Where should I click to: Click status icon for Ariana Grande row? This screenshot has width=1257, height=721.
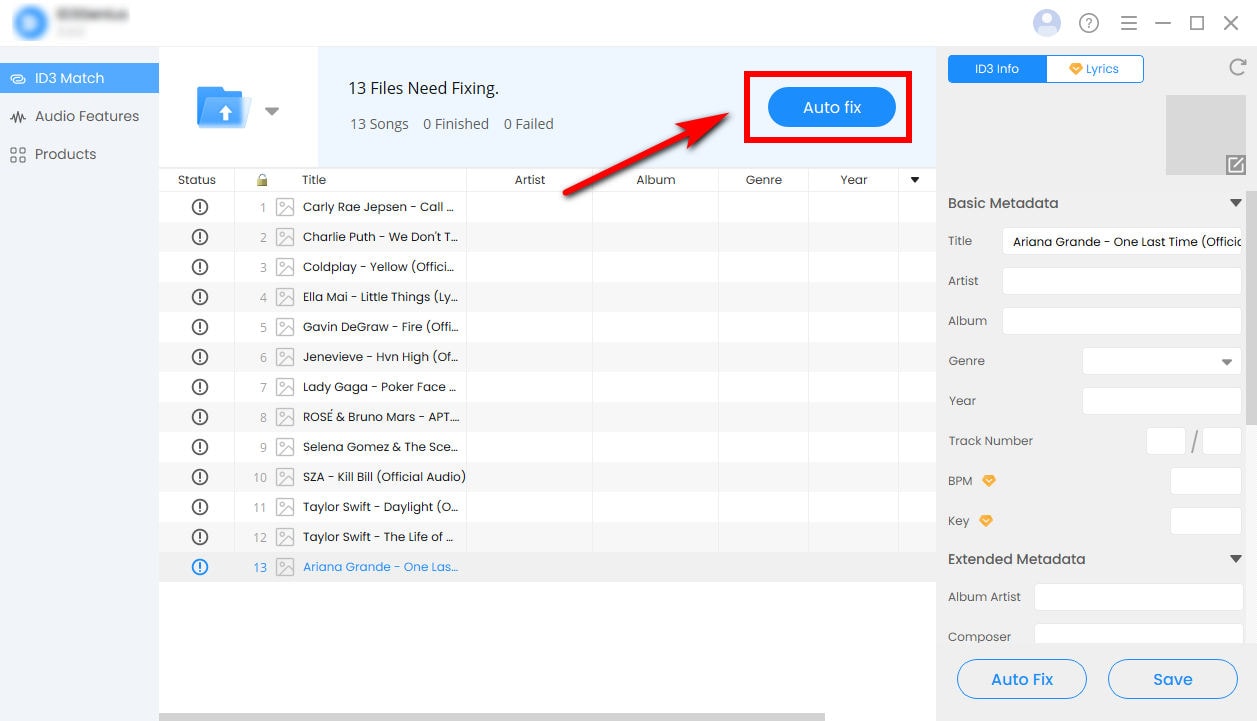click(199, 567)
